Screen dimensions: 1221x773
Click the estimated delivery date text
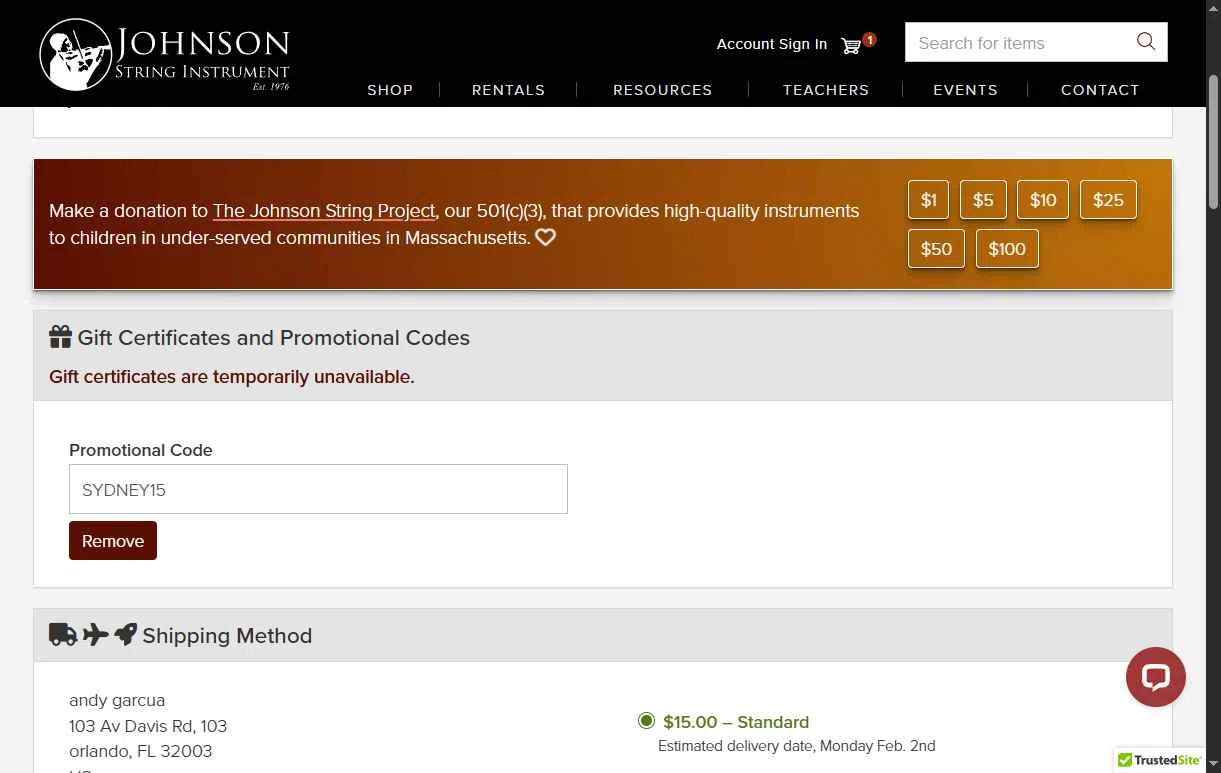[797, 746]
